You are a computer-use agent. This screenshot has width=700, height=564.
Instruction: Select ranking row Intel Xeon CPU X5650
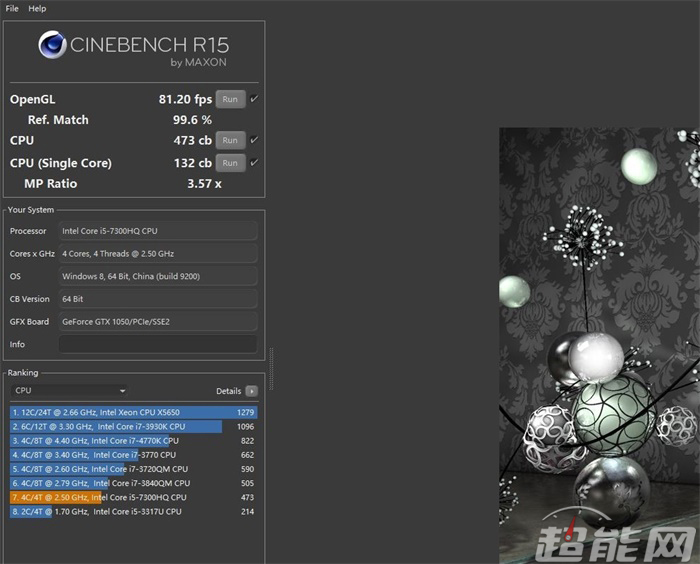point(133,412)
